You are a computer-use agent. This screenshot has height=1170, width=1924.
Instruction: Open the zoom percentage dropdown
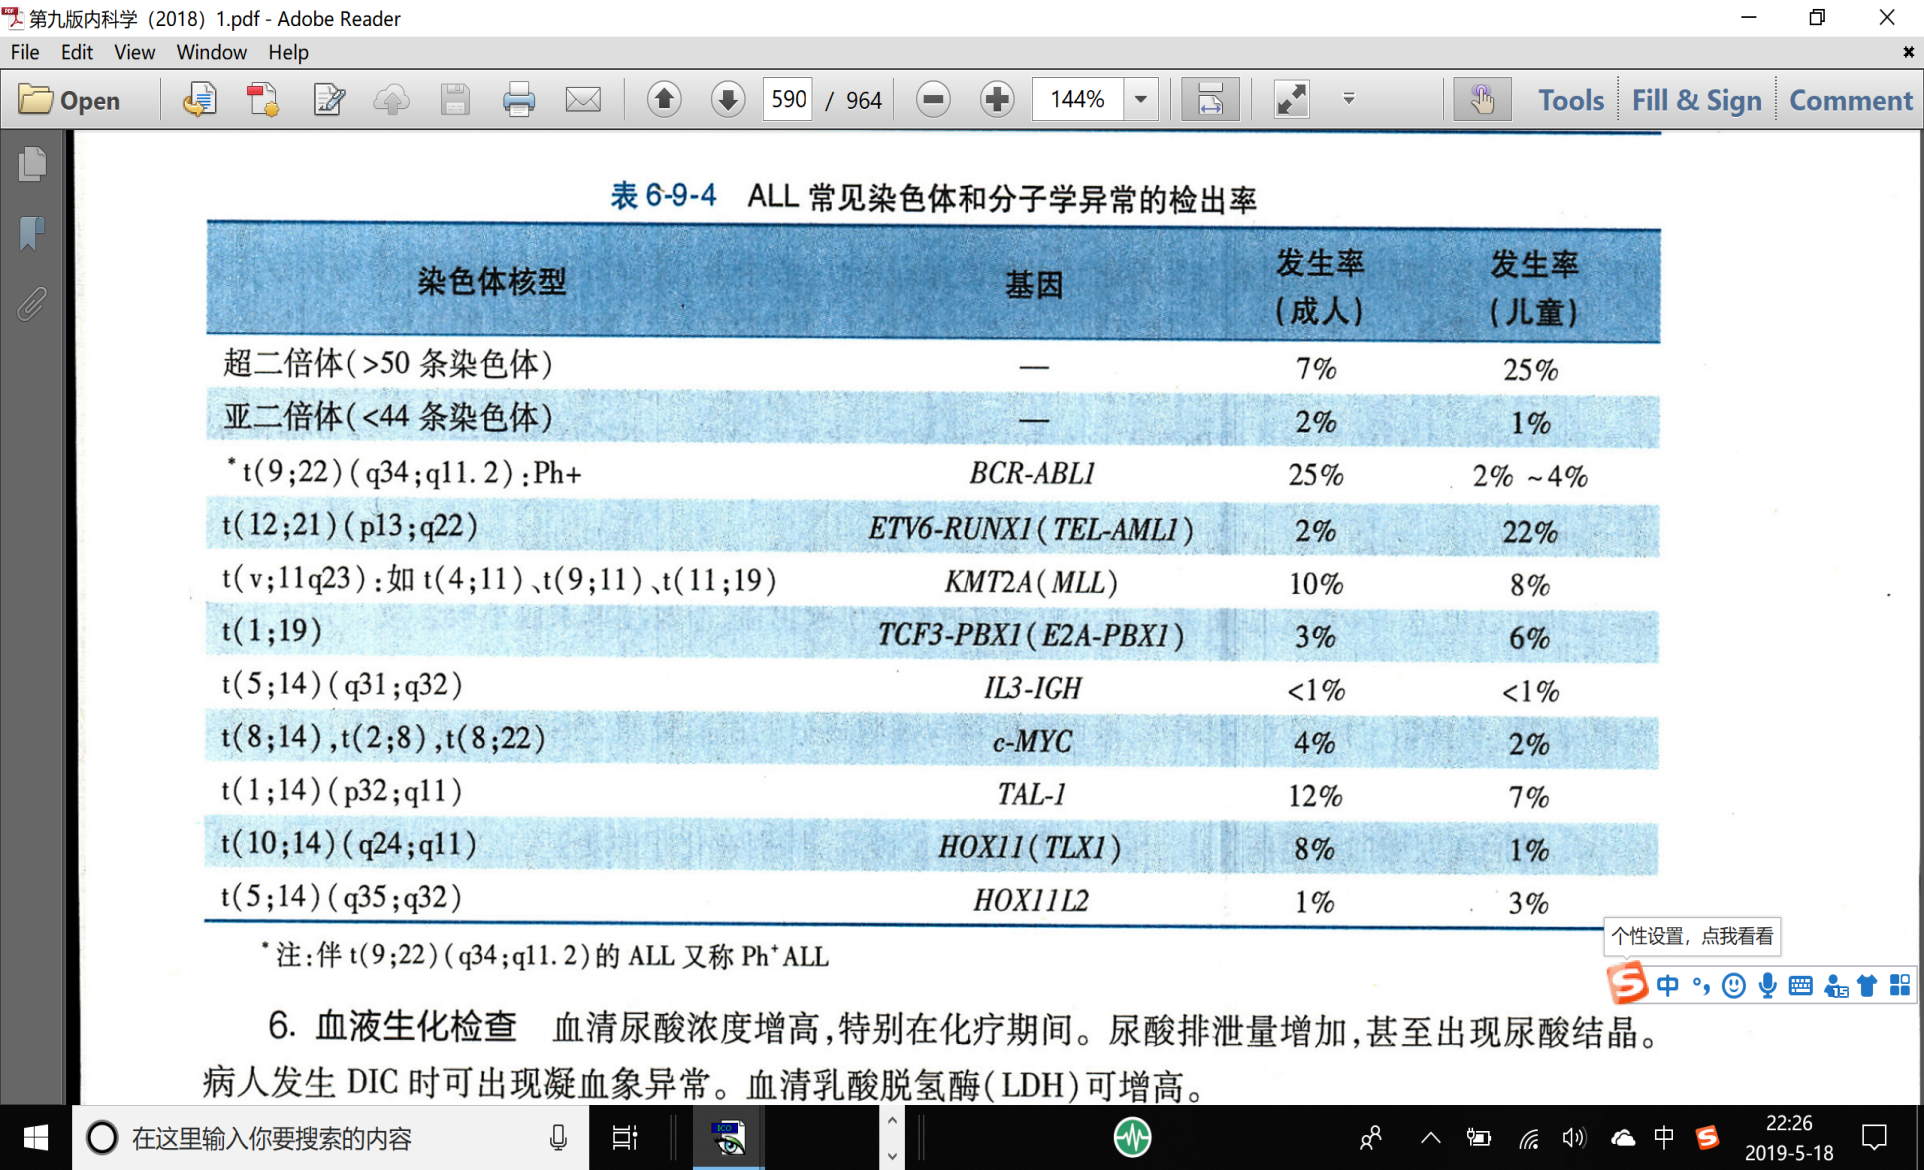[1141, 100]
